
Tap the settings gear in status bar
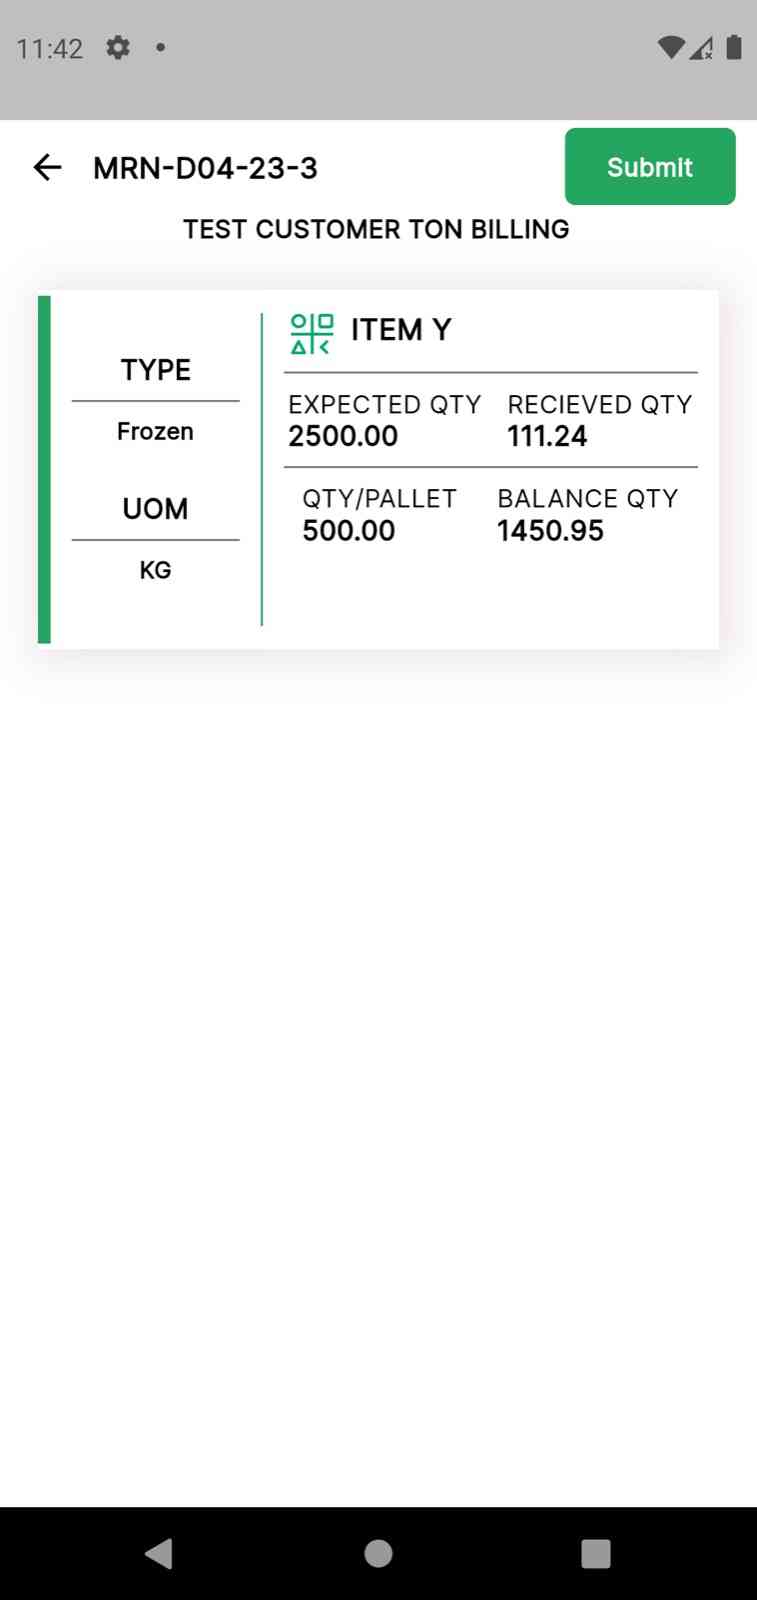118,47
